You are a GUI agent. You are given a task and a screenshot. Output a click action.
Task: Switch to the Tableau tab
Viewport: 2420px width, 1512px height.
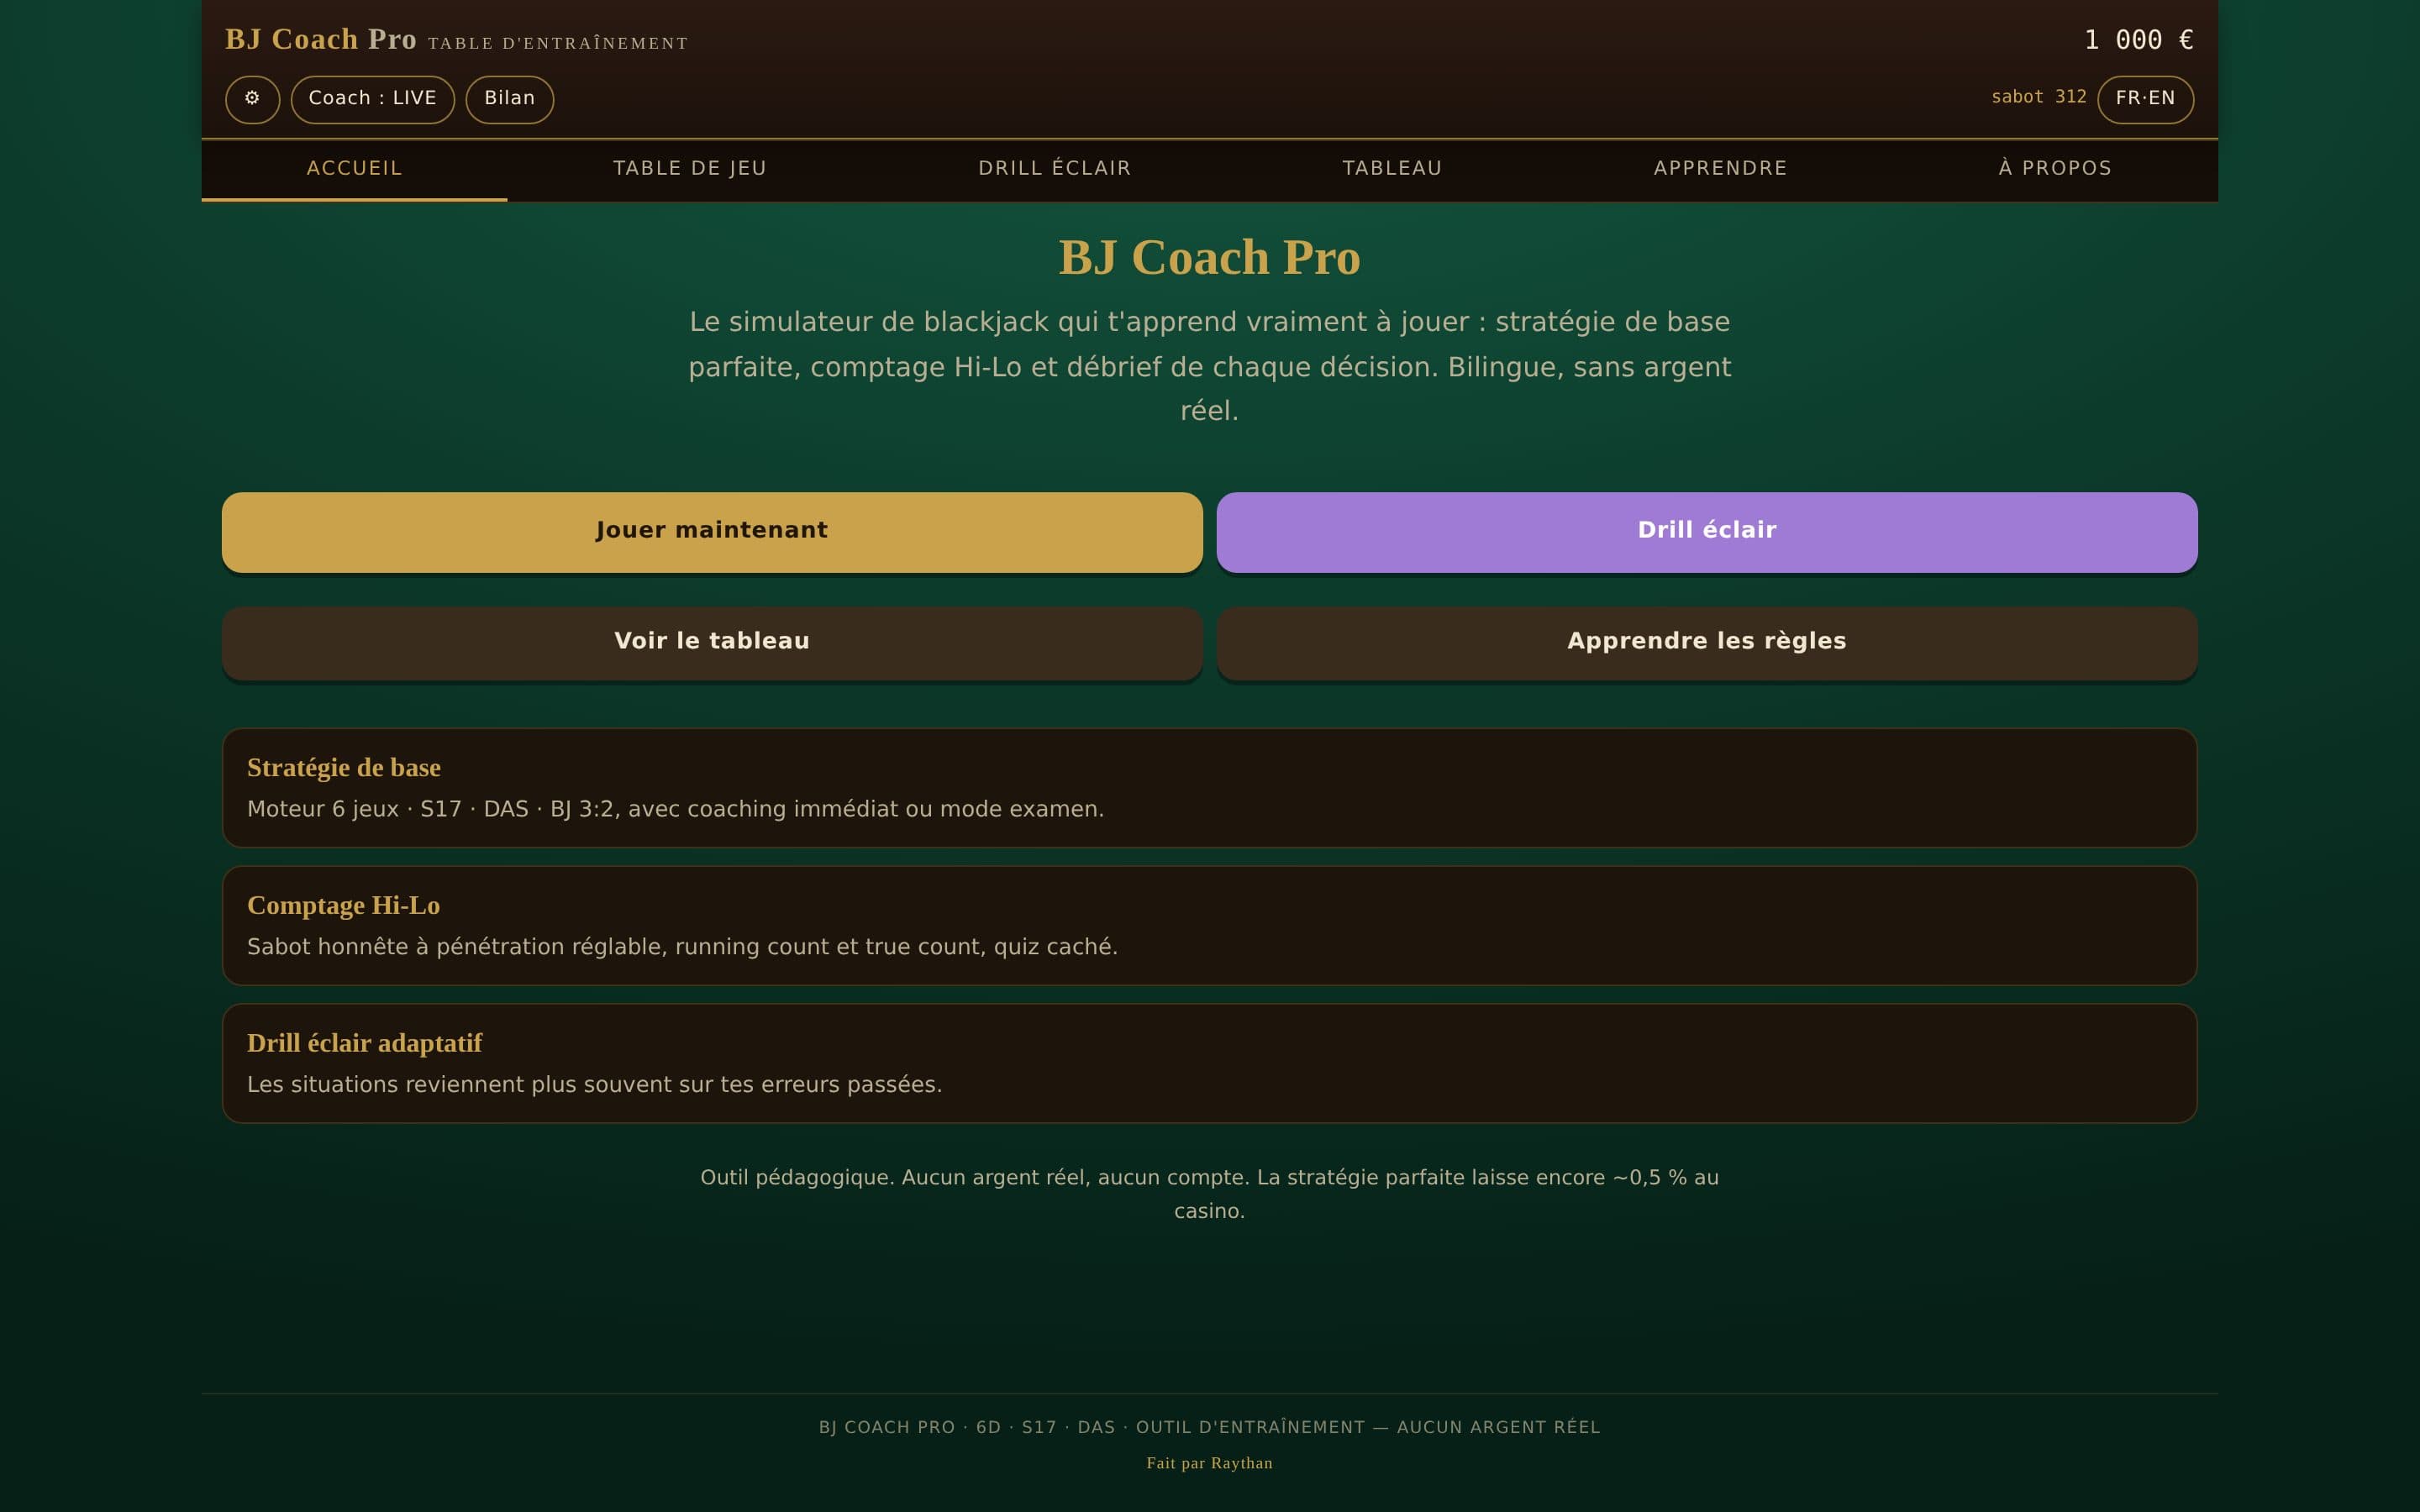point(1392,169)
